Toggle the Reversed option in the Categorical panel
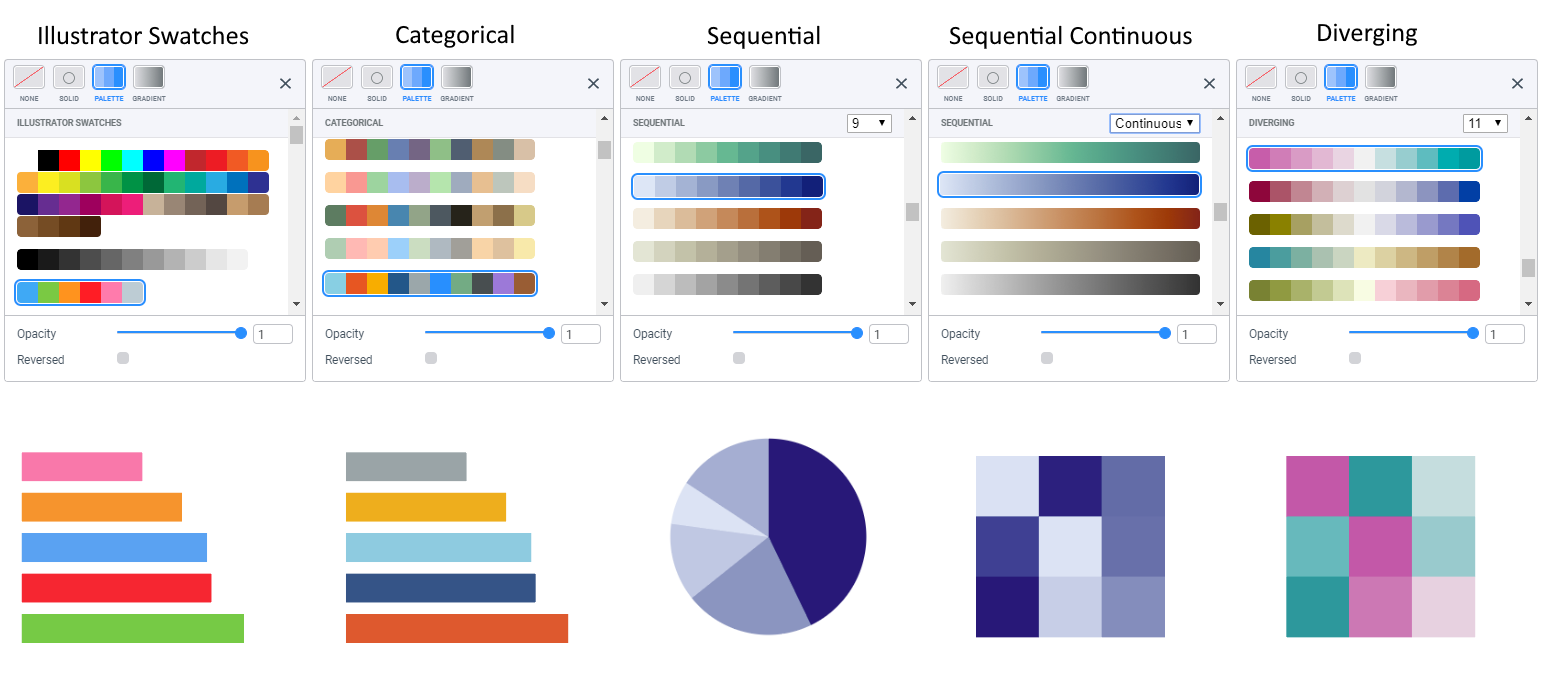The image size is (1543, 677). 430,357
